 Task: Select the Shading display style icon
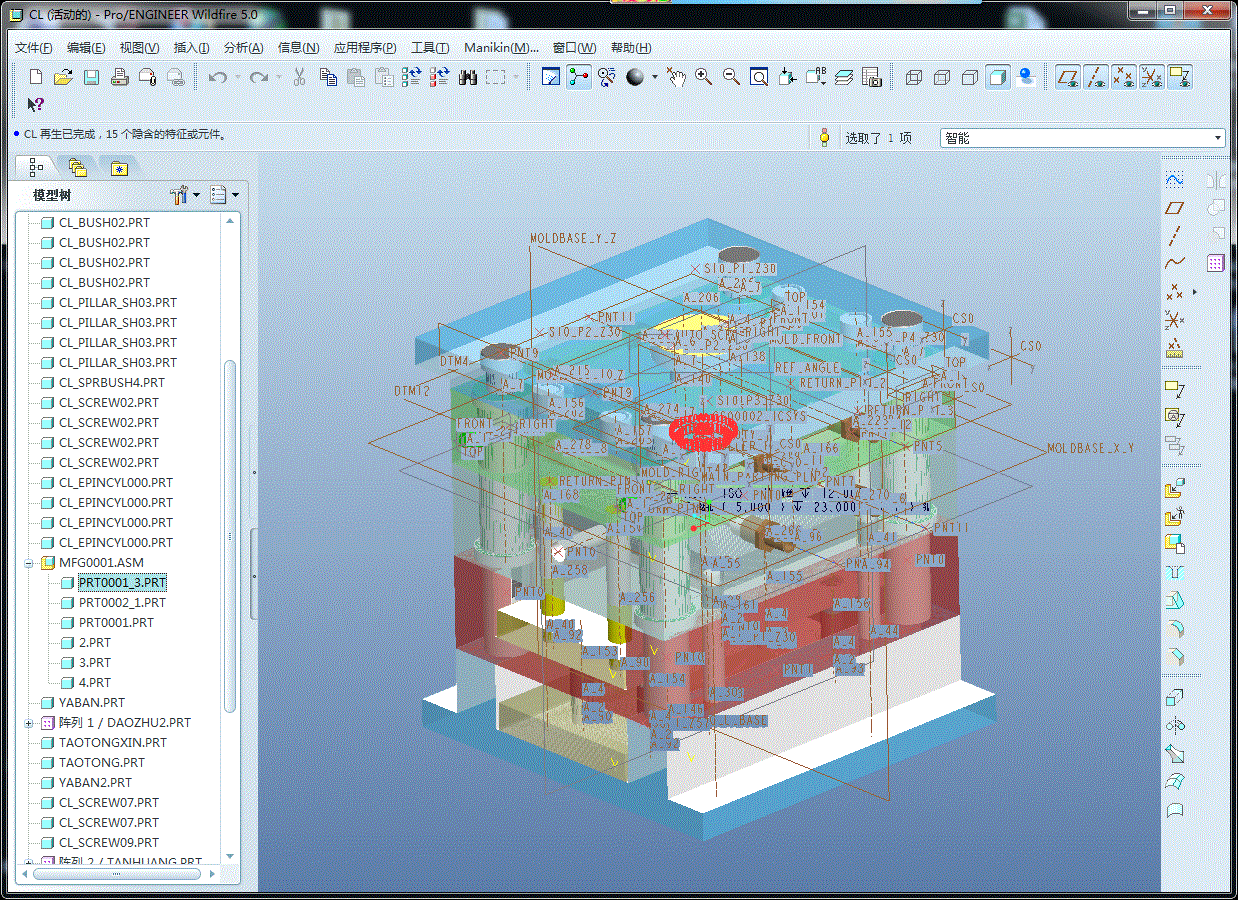click(x=997, y=77)
